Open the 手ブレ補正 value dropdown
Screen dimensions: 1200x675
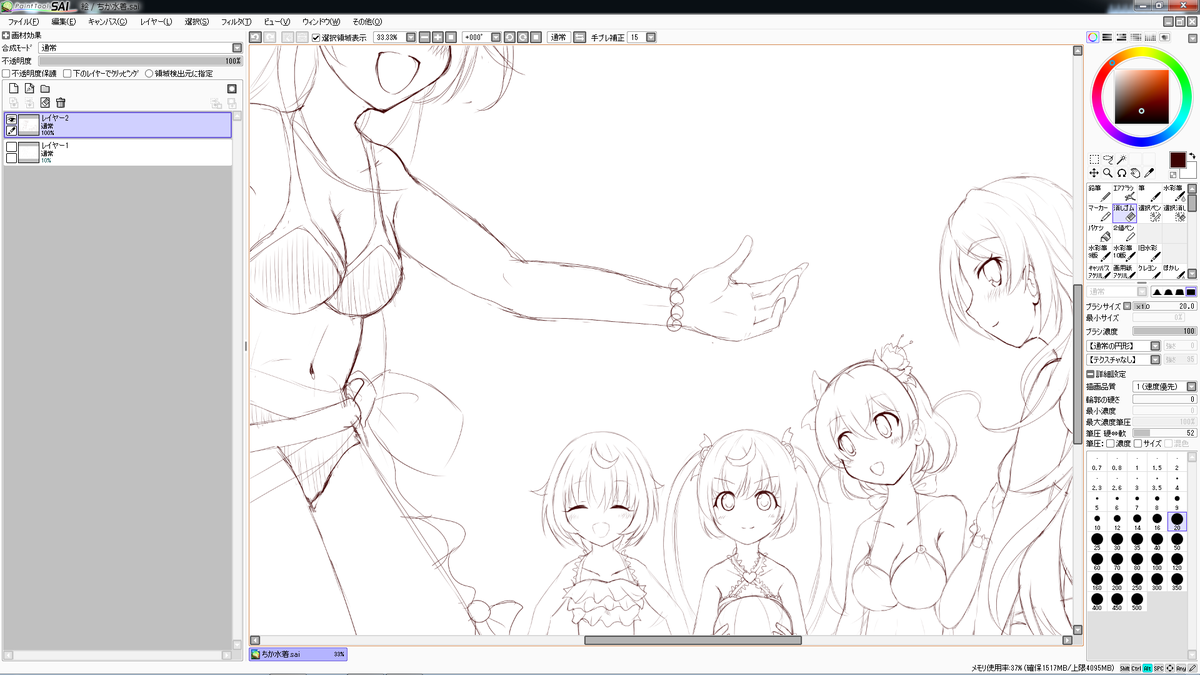[651, 37]
